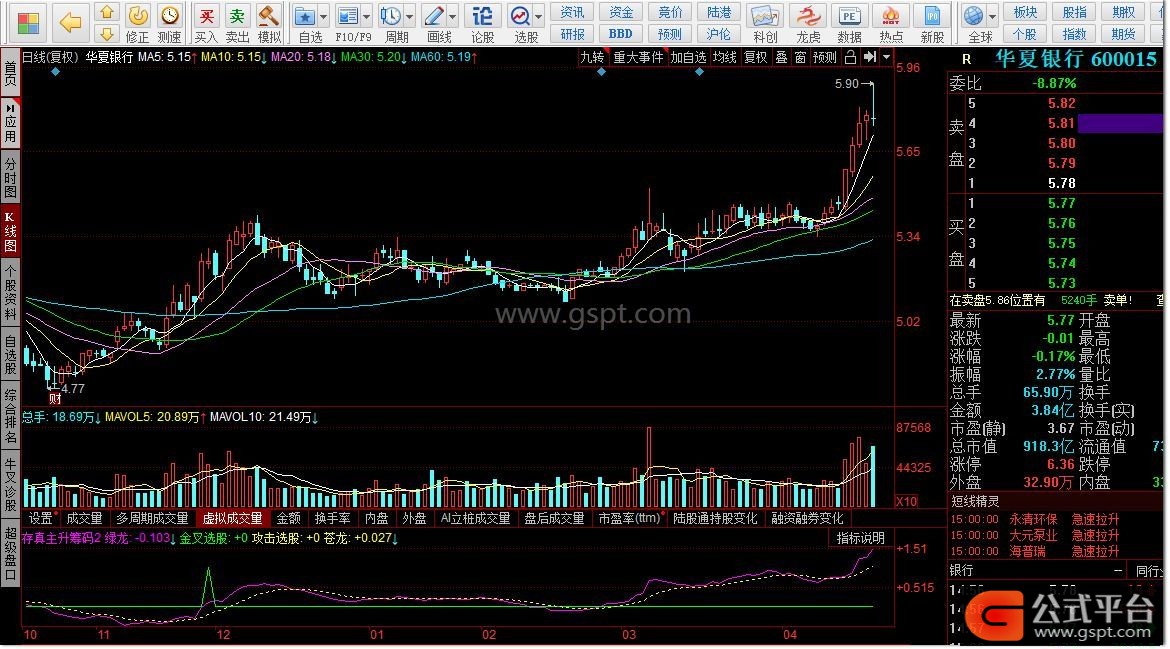Click the 板块 sector button
The image size is (1170, 649).
click(x=1025, y=12)
